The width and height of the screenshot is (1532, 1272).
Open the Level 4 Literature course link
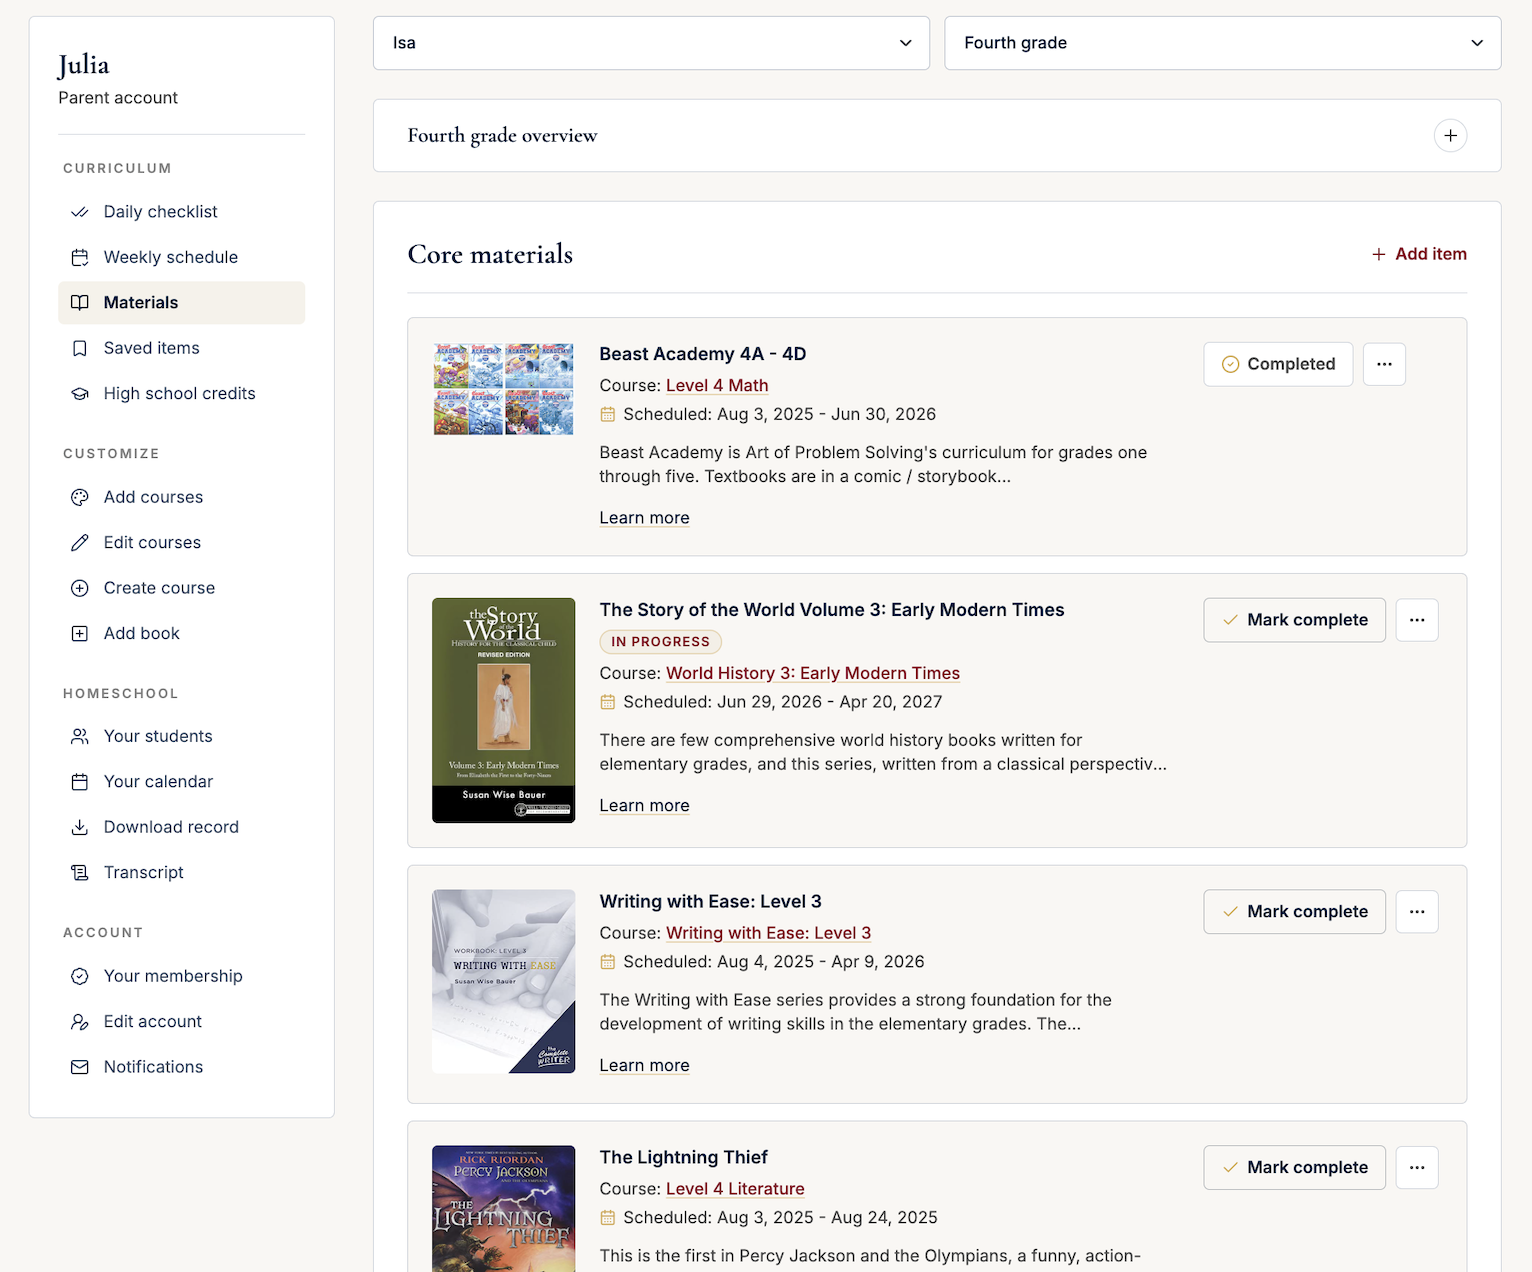coord(735,1189)
